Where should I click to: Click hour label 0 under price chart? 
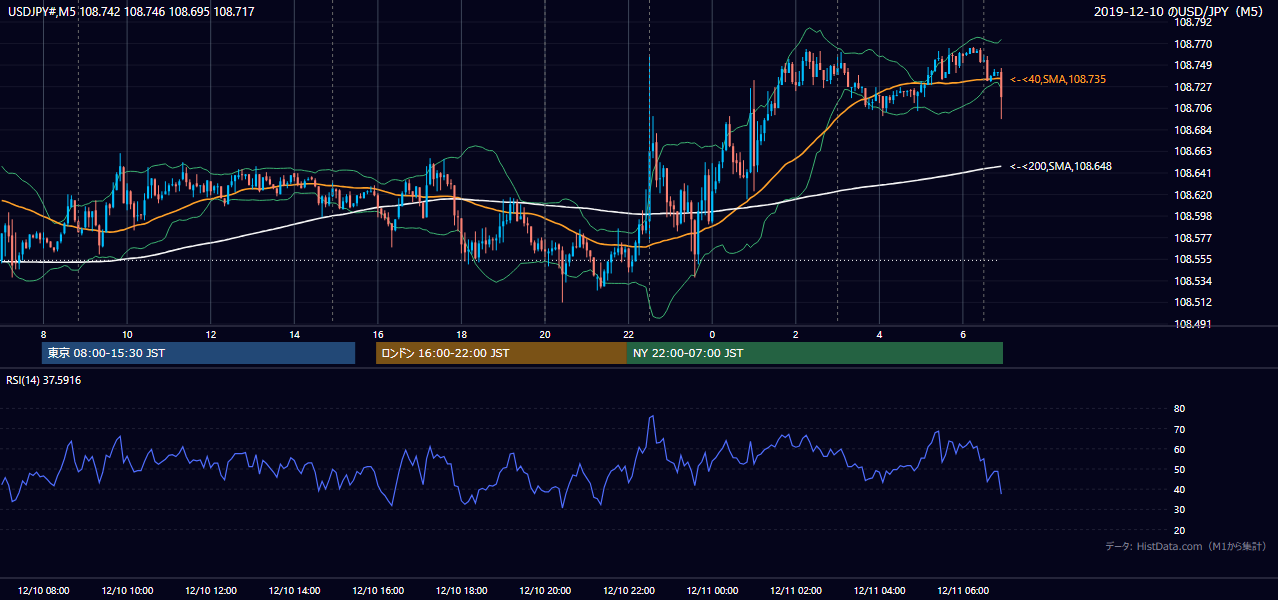click(x=712, y=334)
